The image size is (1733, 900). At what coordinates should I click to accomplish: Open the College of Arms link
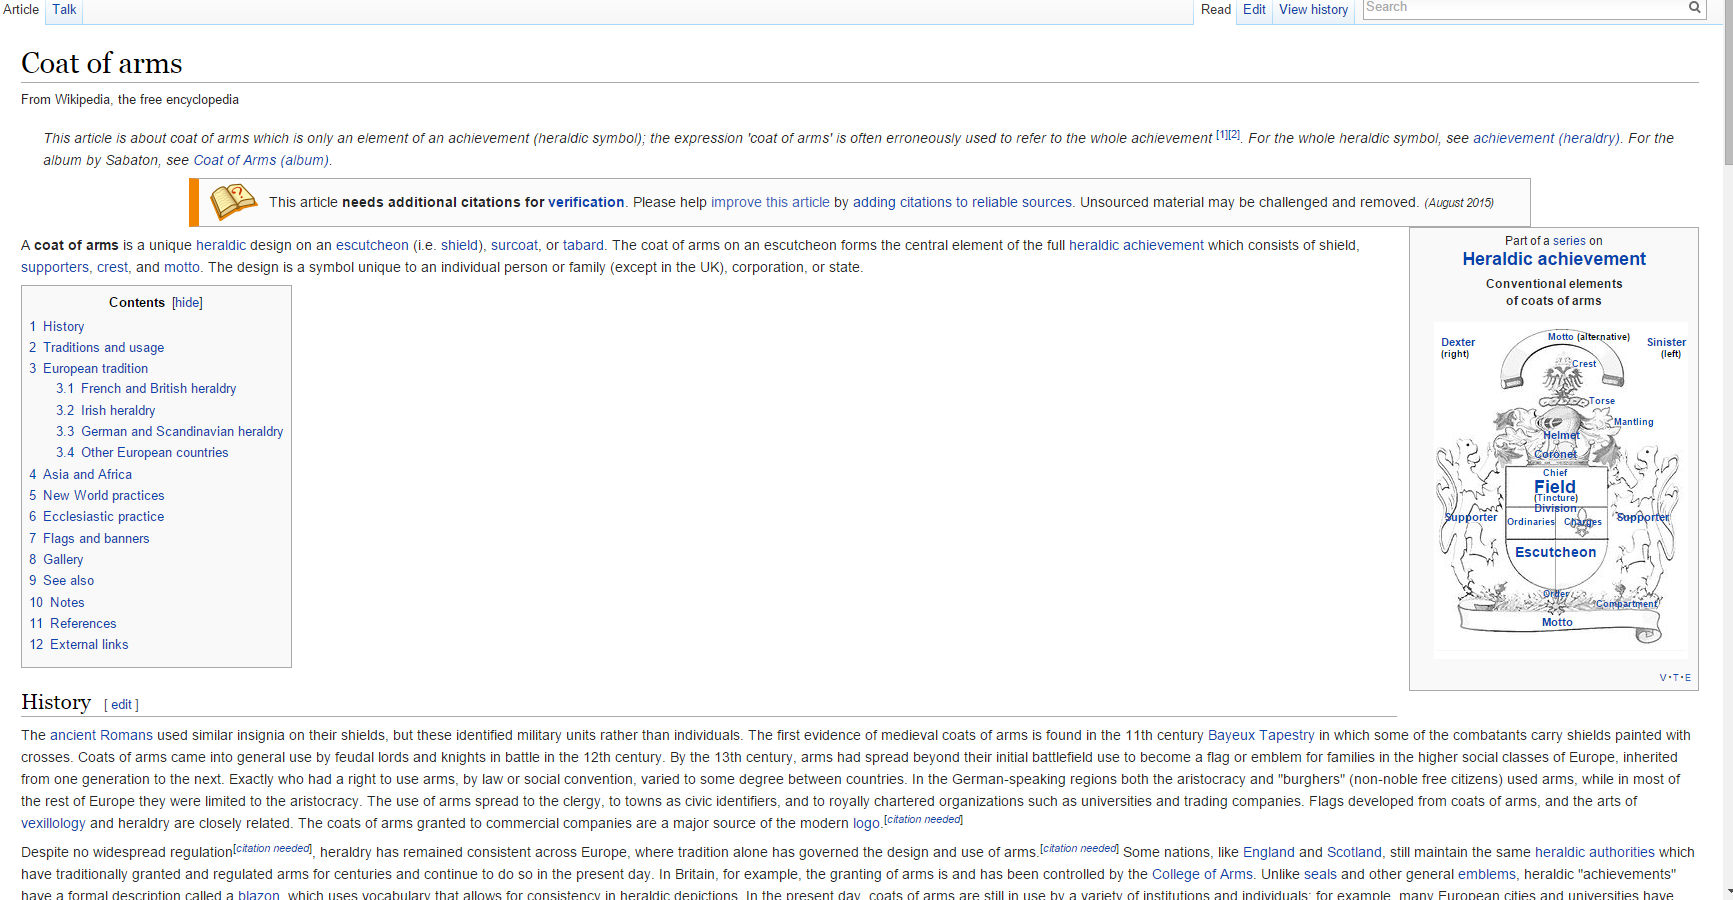click(1202, 875)
